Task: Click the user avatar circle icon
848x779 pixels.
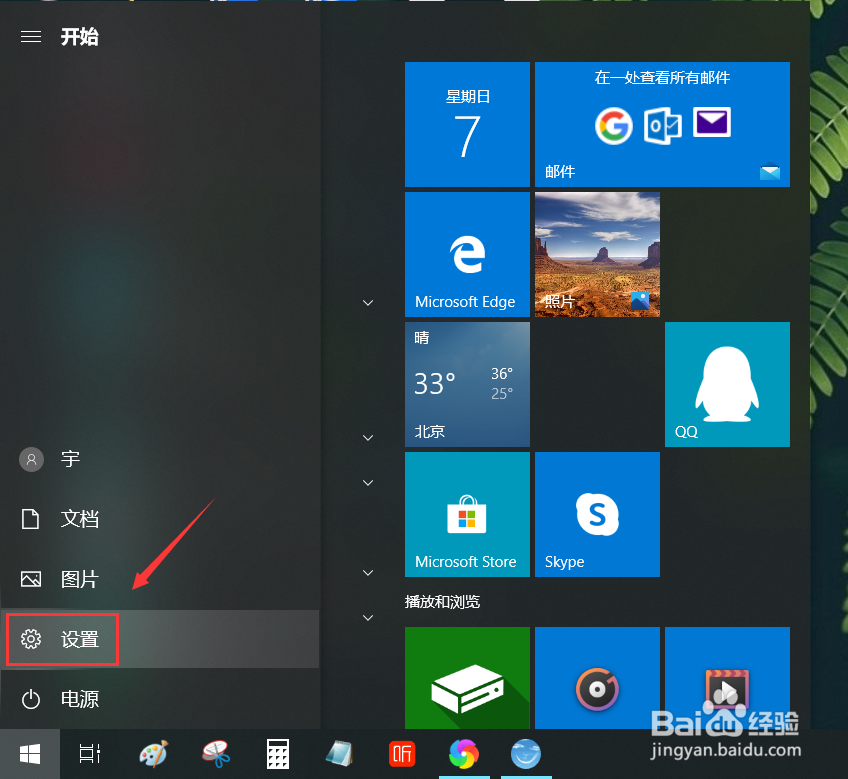Action: click(x=31, y=459)
